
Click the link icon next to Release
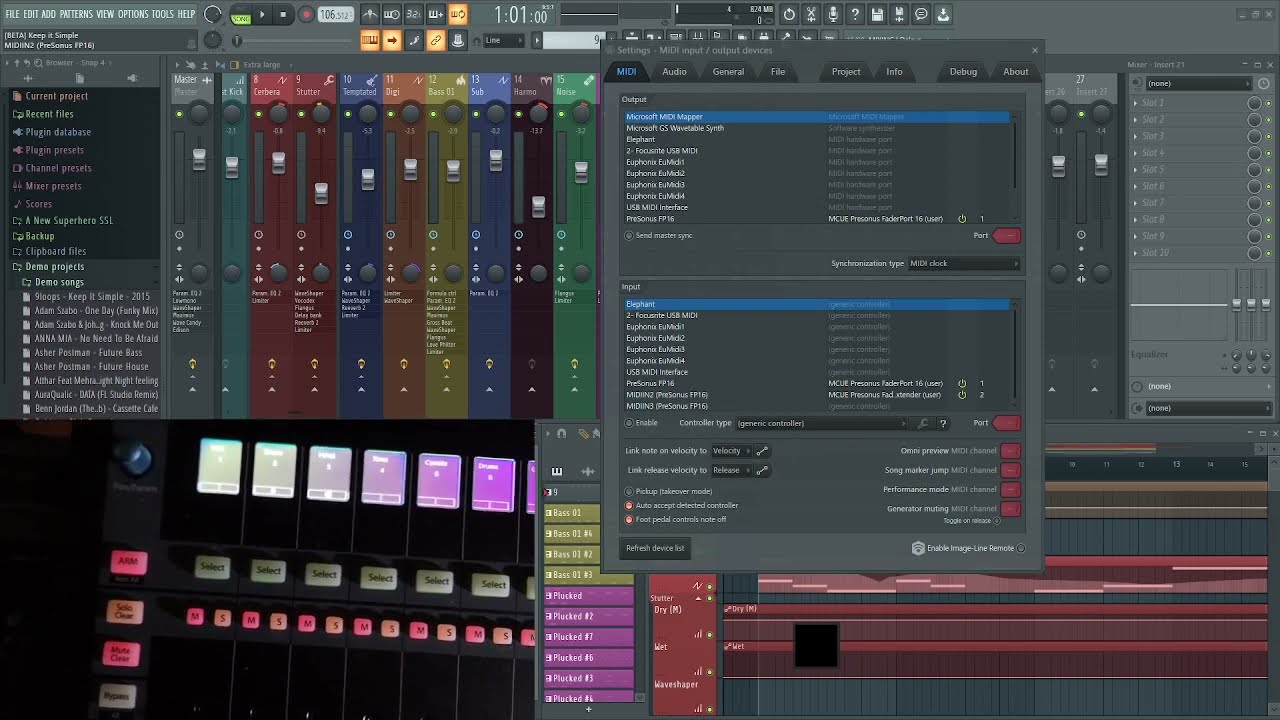pyautogui.click(x=762, y=470)
